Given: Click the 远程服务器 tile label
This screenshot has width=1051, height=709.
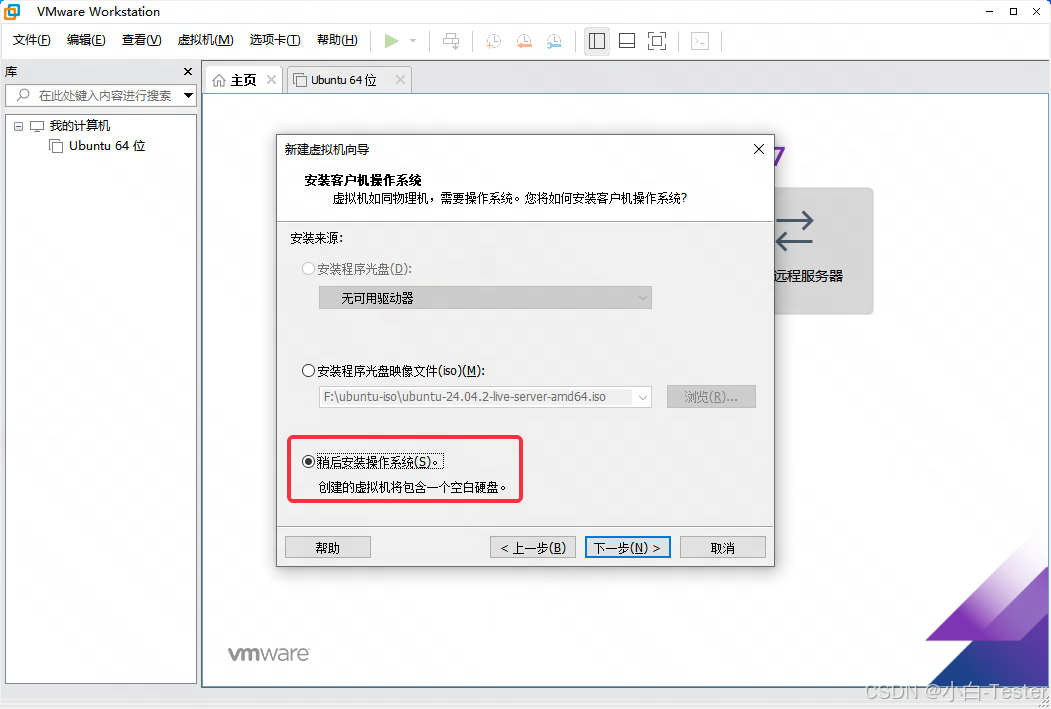Looking at the screenshot, I should (809, 275).
